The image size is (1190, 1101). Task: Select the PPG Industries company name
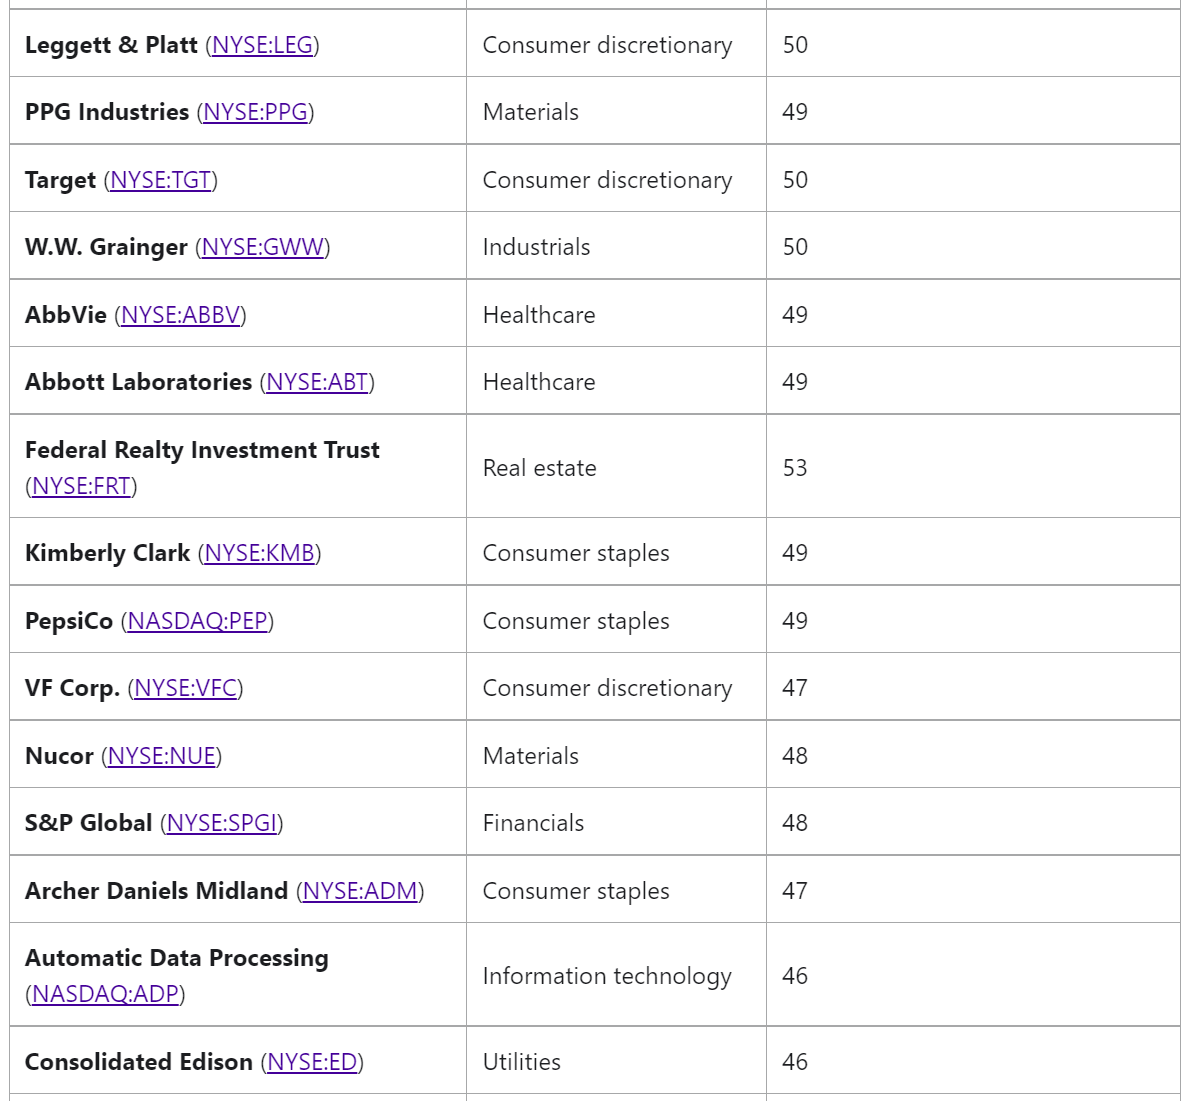(107, 112)
